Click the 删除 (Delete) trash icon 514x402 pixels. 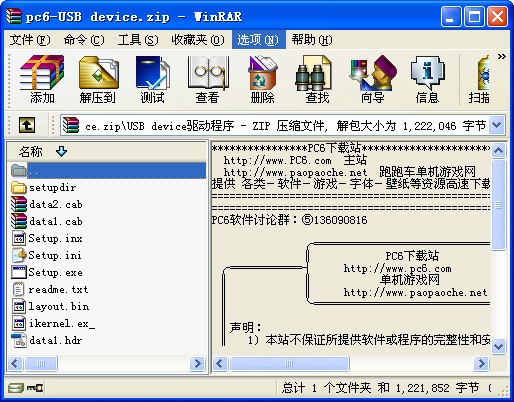point(262,80)
